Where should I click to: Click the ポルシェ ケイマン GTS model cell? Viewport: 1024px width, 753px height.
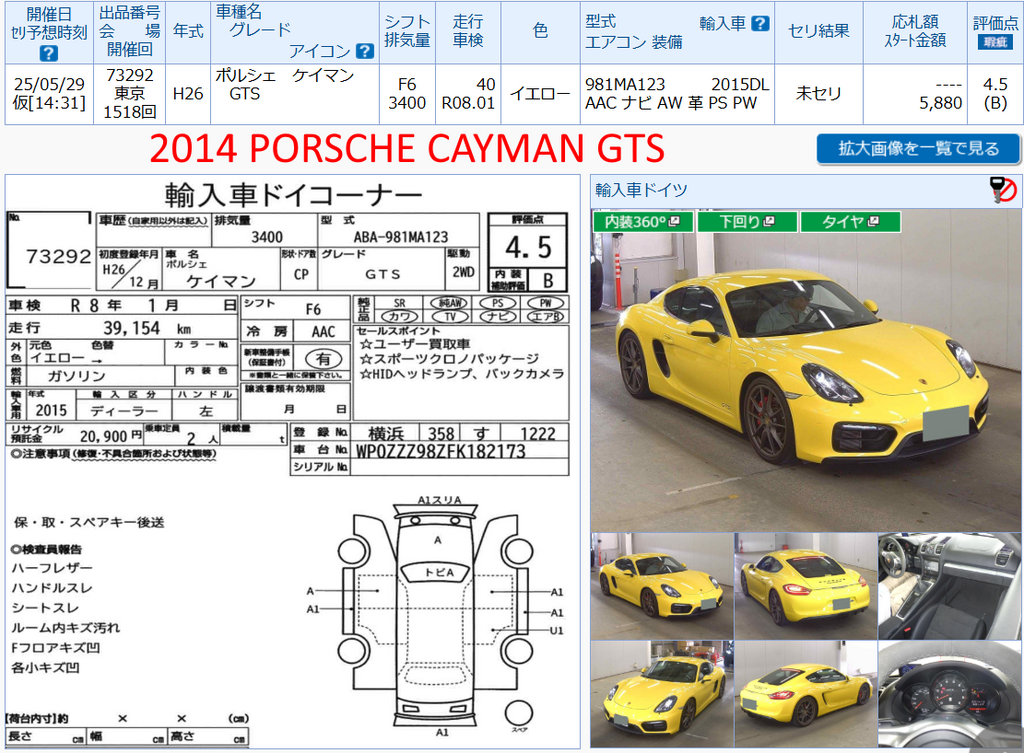(x=295, y=94)
